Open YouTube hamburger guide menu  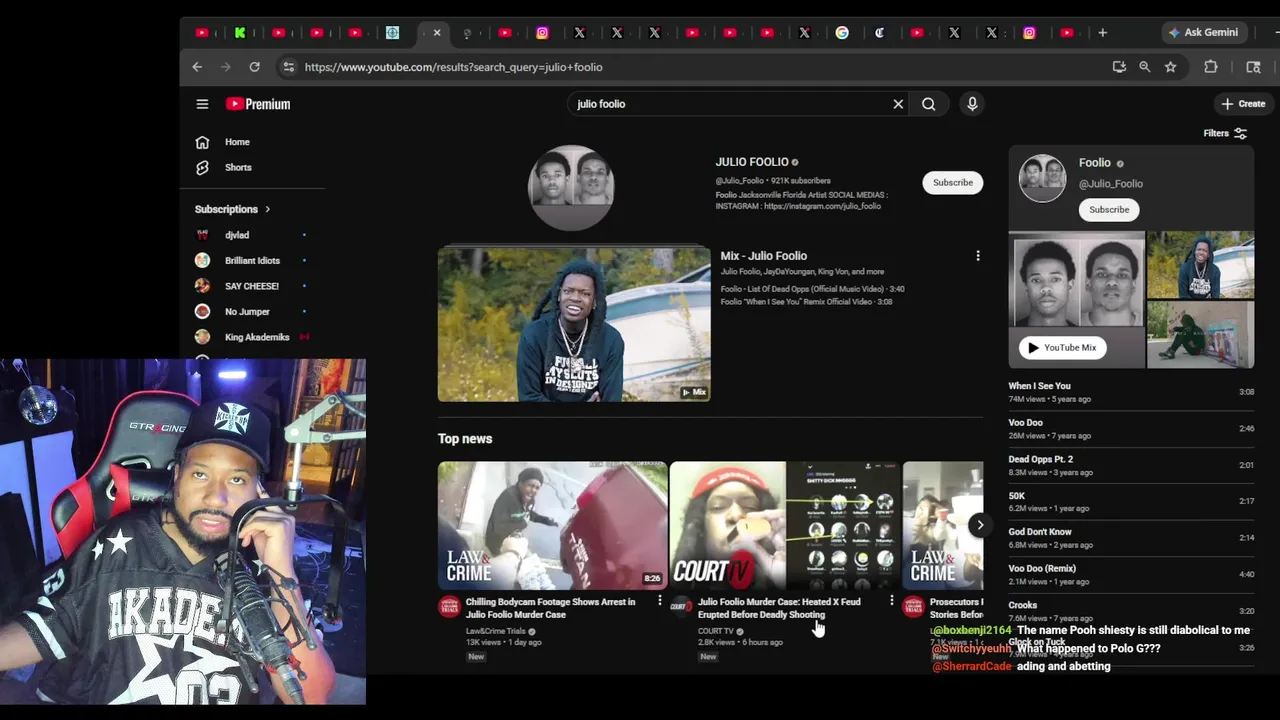tap(202, 104)
